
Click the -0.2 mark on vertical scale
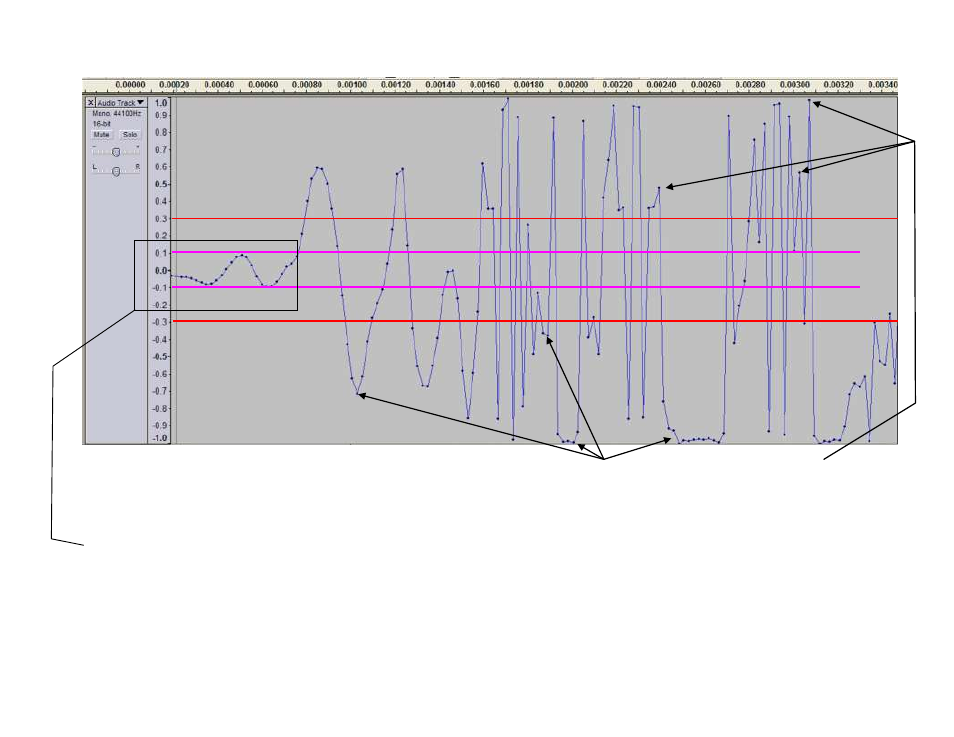pyautogui.click(x=159, y=305)
